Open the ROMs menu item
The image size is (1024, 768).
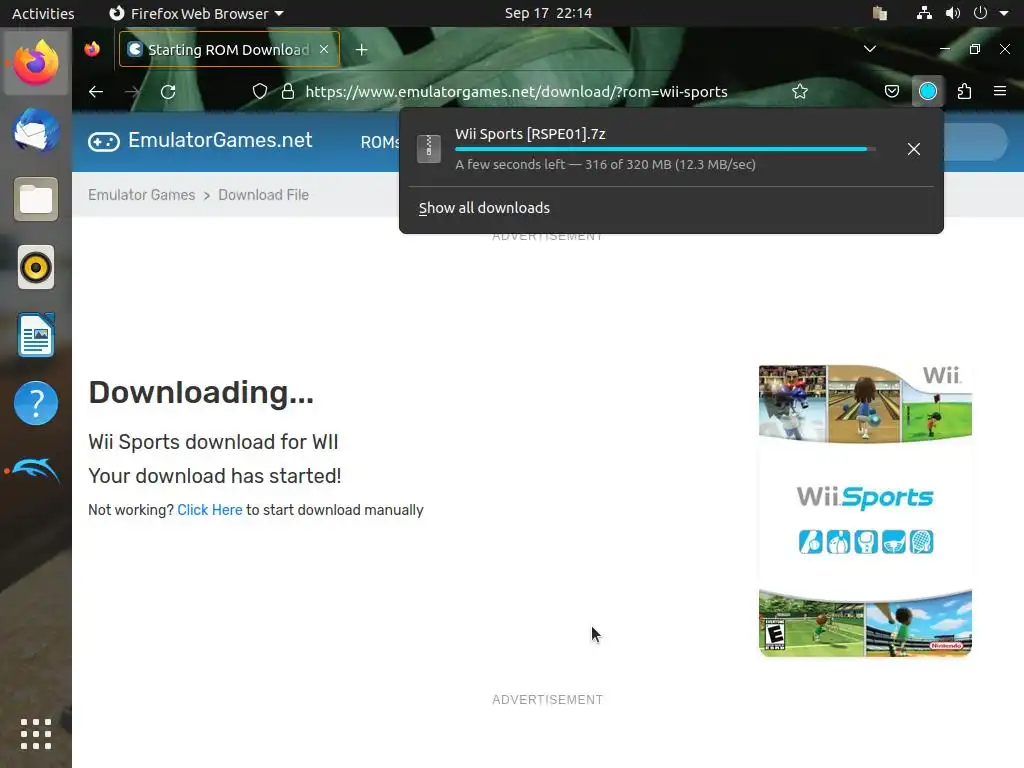pos(379,142)
